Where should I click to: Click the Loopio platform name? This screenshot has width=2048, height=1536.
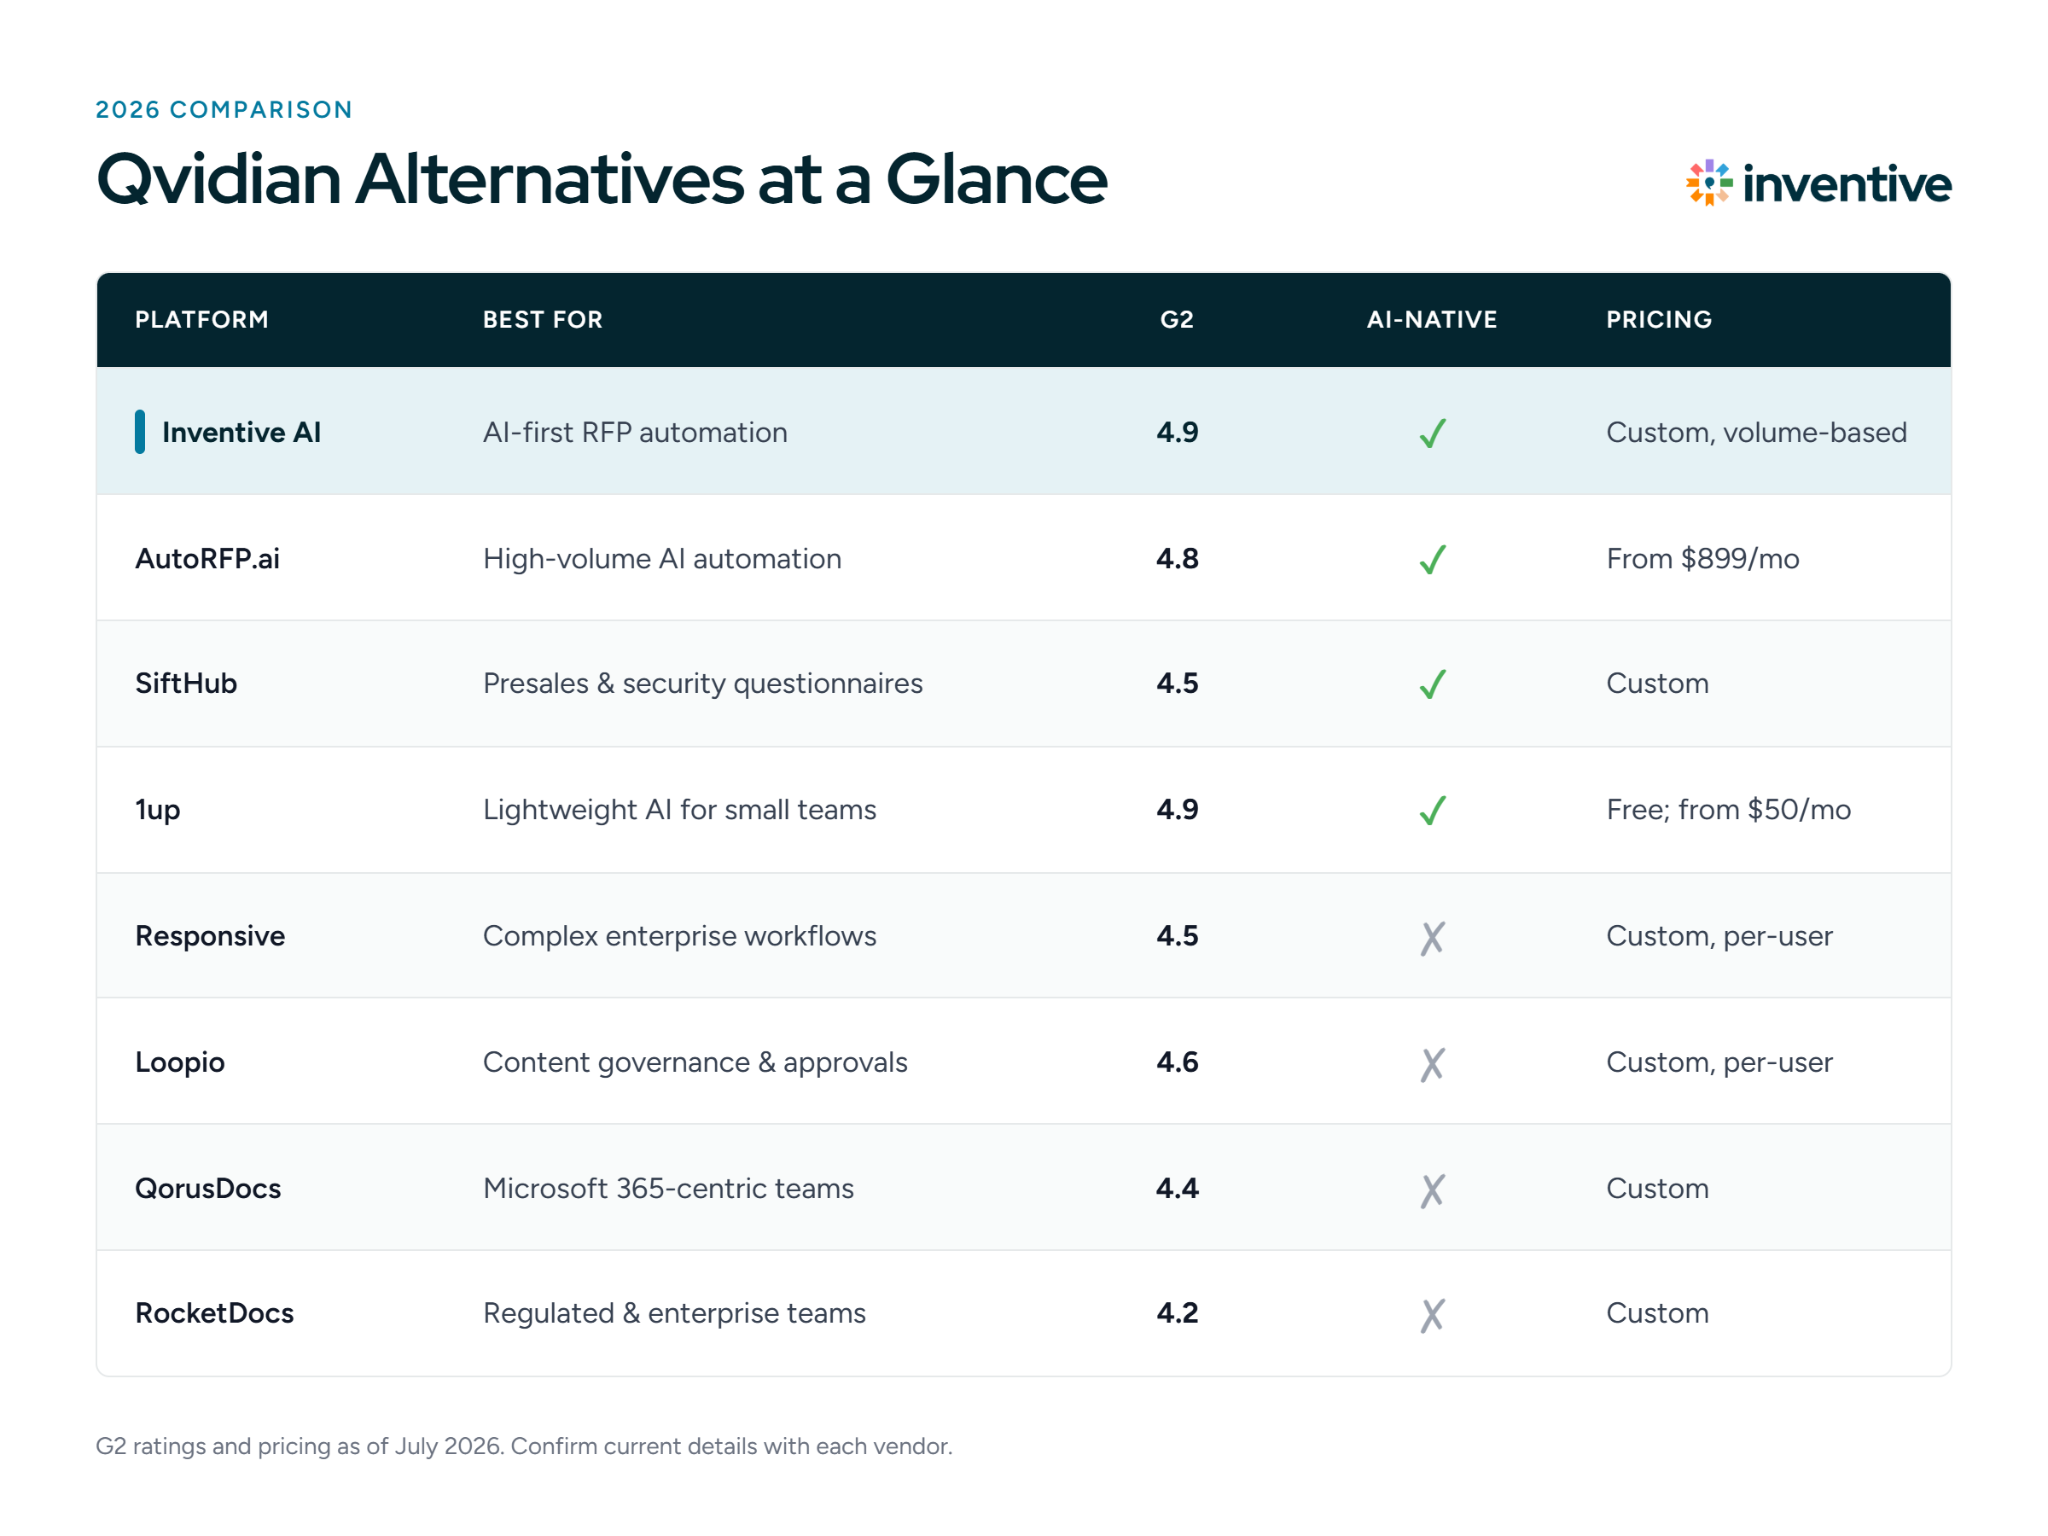180,1062
